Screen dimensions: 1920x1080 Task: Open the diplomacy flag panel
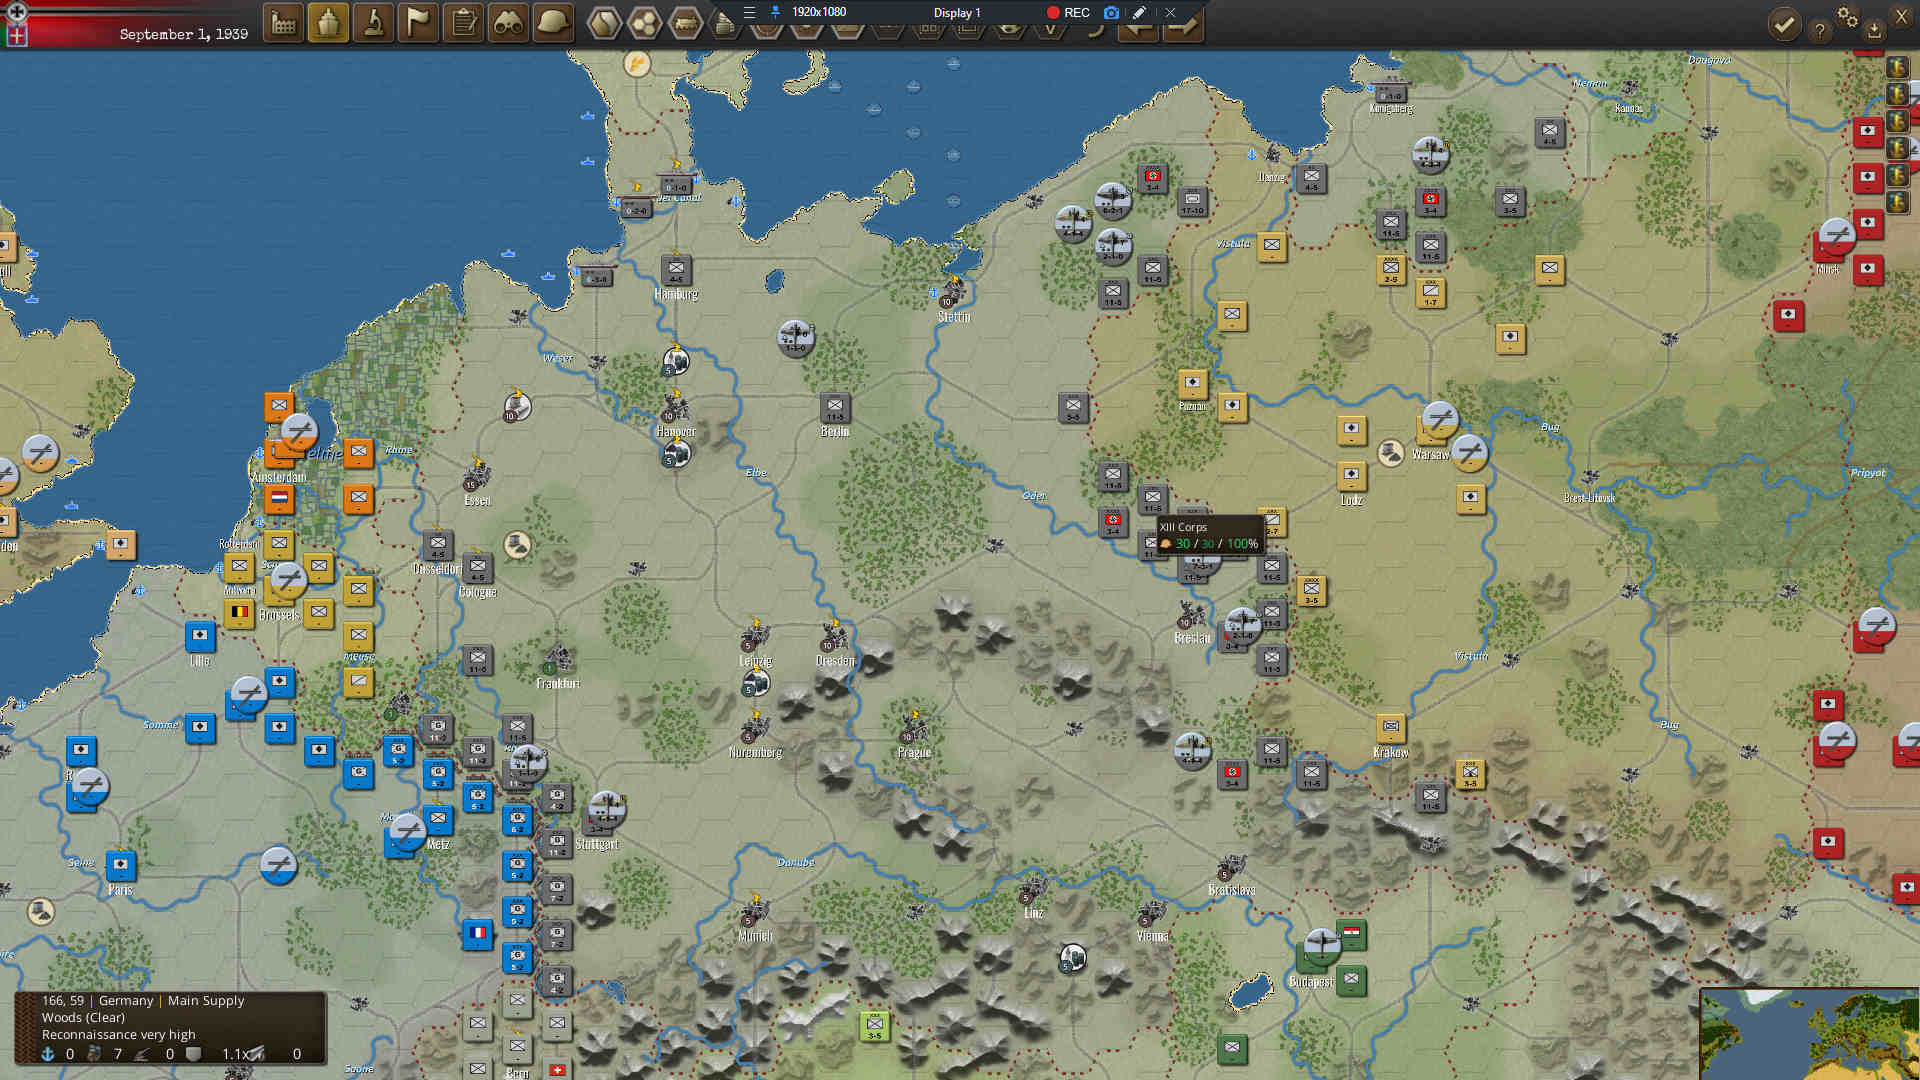(x=419, y=23)
